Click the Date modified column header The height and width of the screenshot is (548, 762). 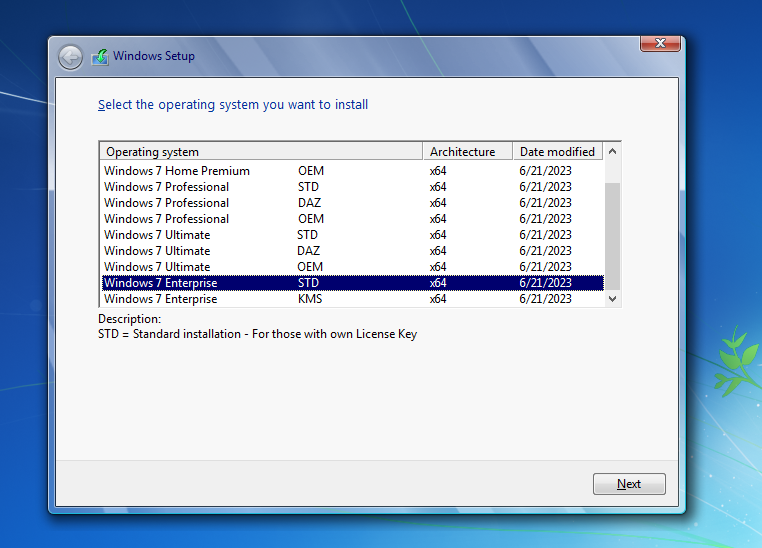coord(558,152)
